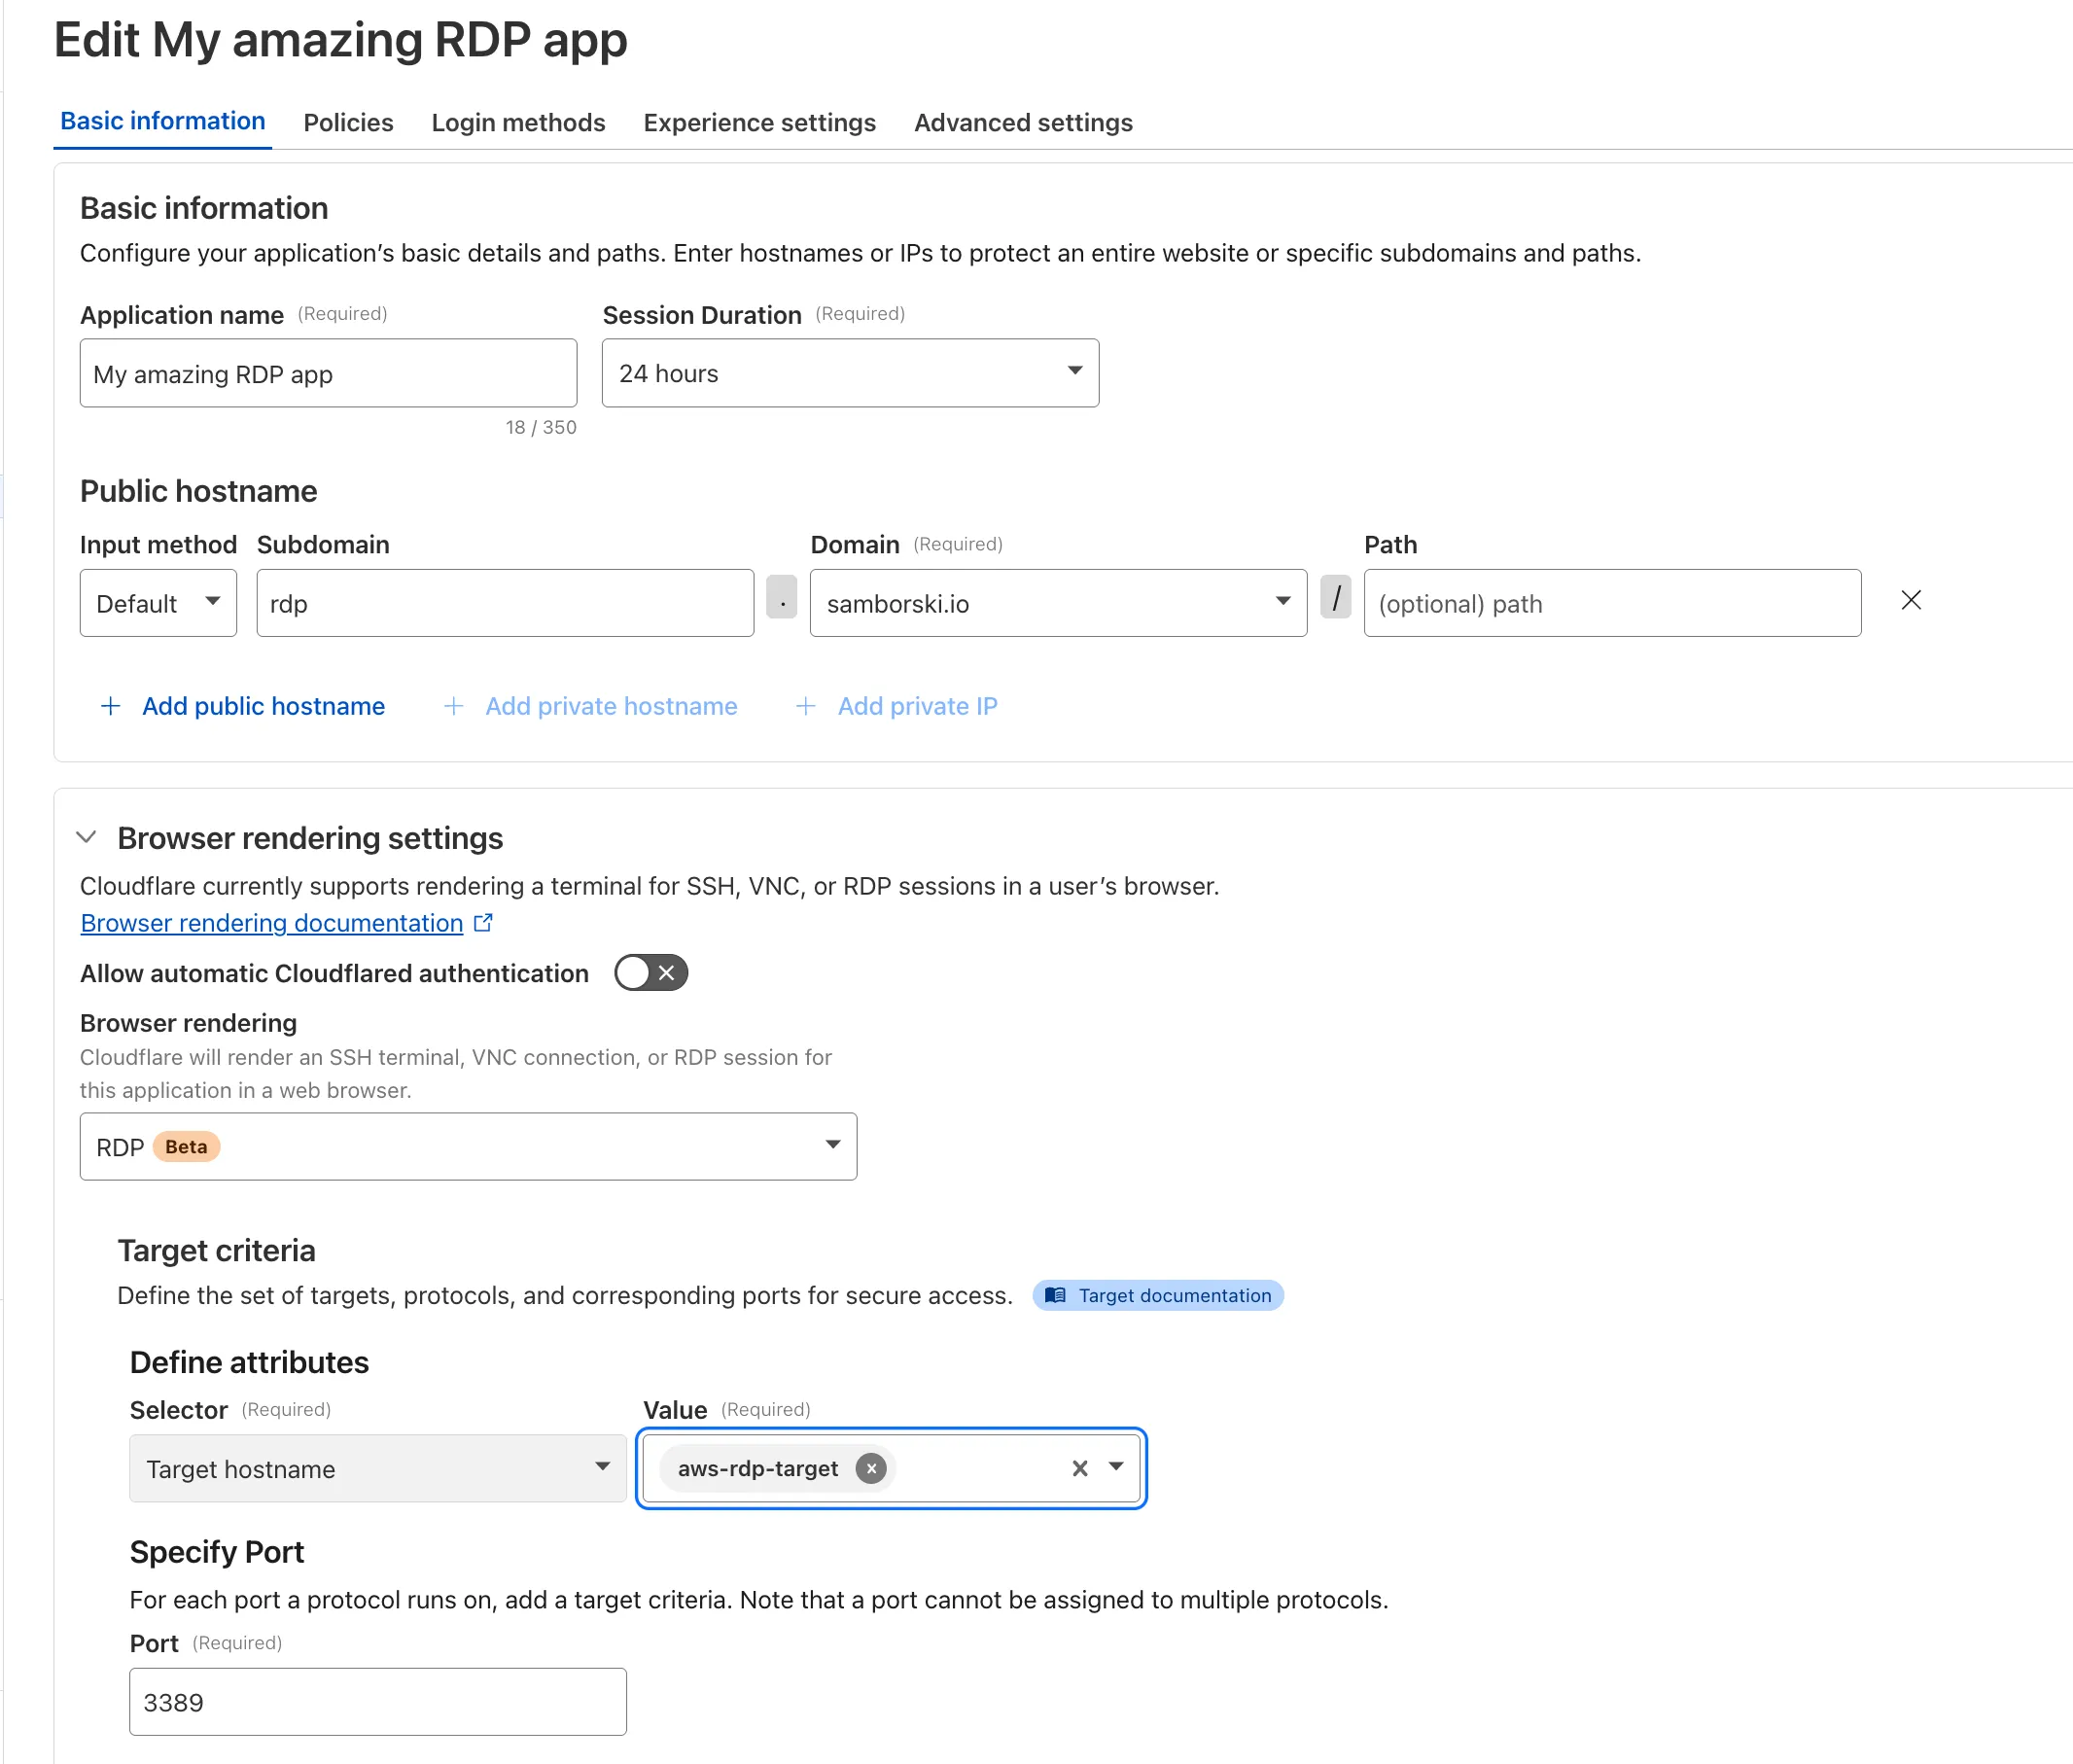Viewport: 2073px width, 1764px height.
Task: Open the Session Duration dropdown
Action: [x=1074, y=372]
